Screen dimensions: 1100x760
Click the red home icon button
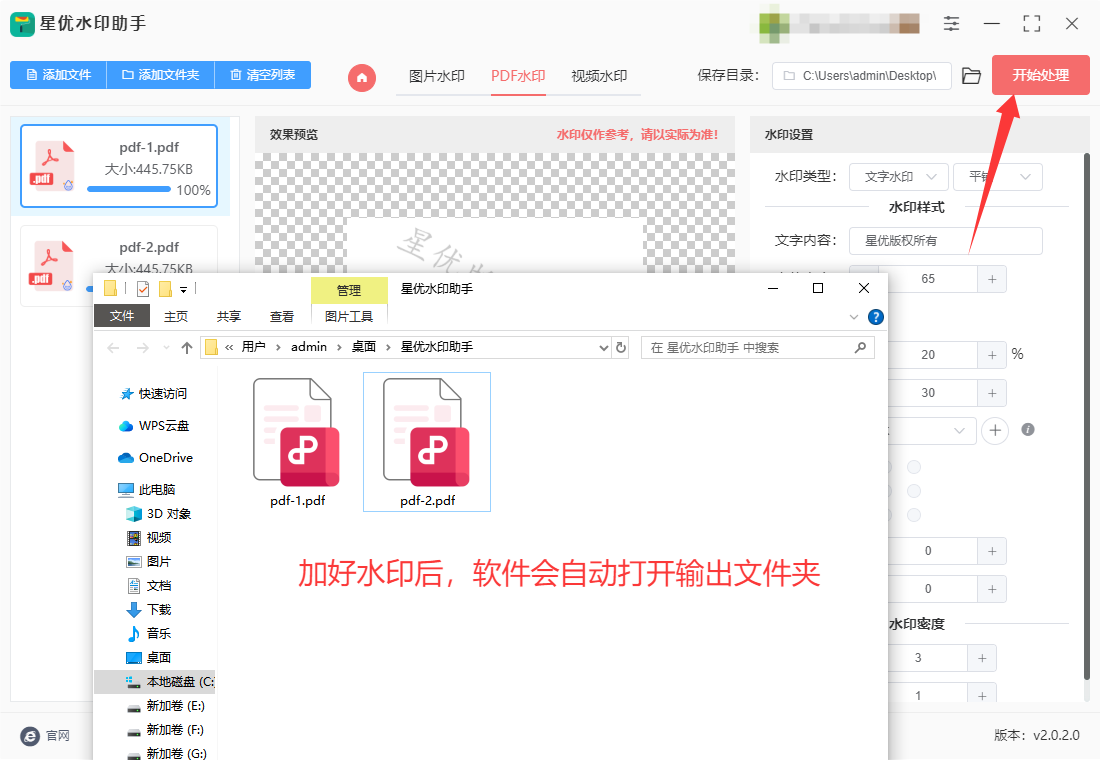pos(362,77)
